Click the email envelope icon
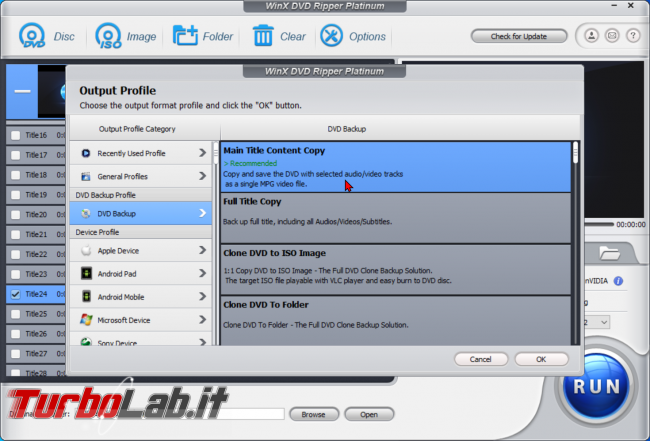Image resolution: width=650 pixels, height=441 pixels. (x=612, y=36)
